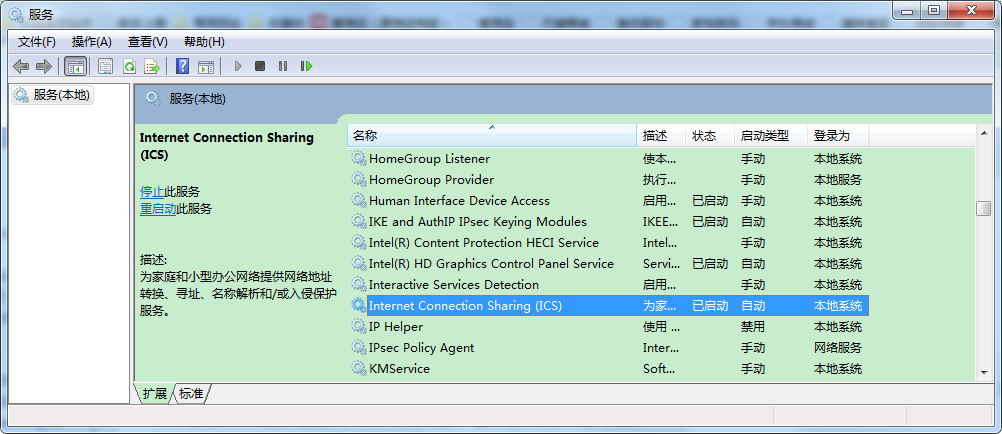Sort by the 描述 column header
Viewport: 1002px width, 434px height.
(661, 136)
